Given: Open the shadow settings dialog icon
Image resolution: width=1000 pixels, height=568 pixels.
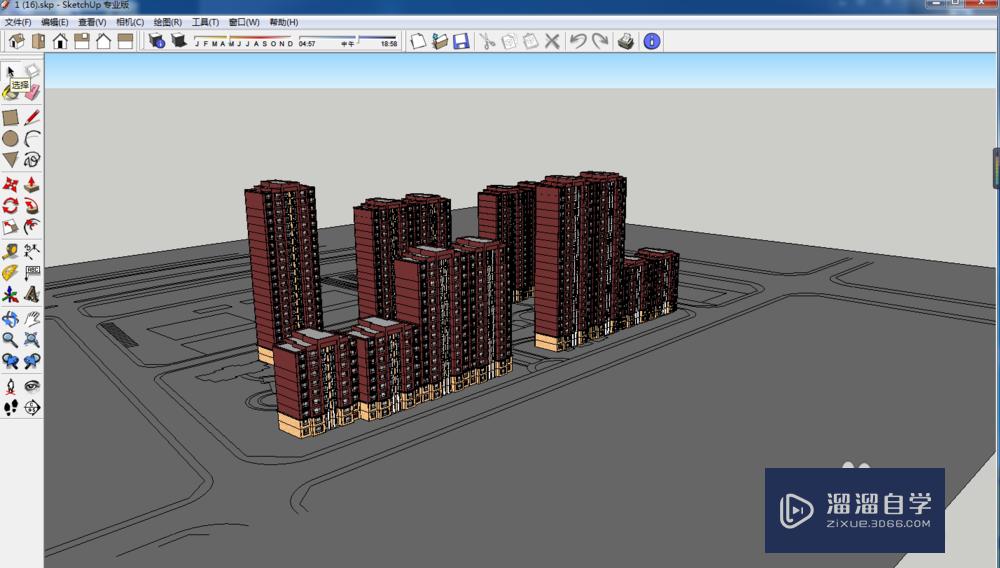Looking at the screenshot, I should [156, 41].
